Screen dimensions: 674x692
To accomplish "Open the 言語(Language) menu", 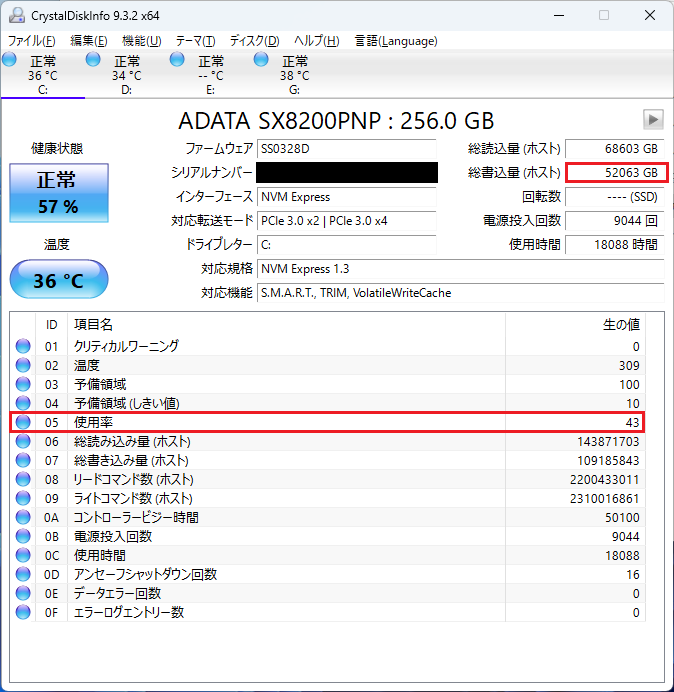I will 396,41.
